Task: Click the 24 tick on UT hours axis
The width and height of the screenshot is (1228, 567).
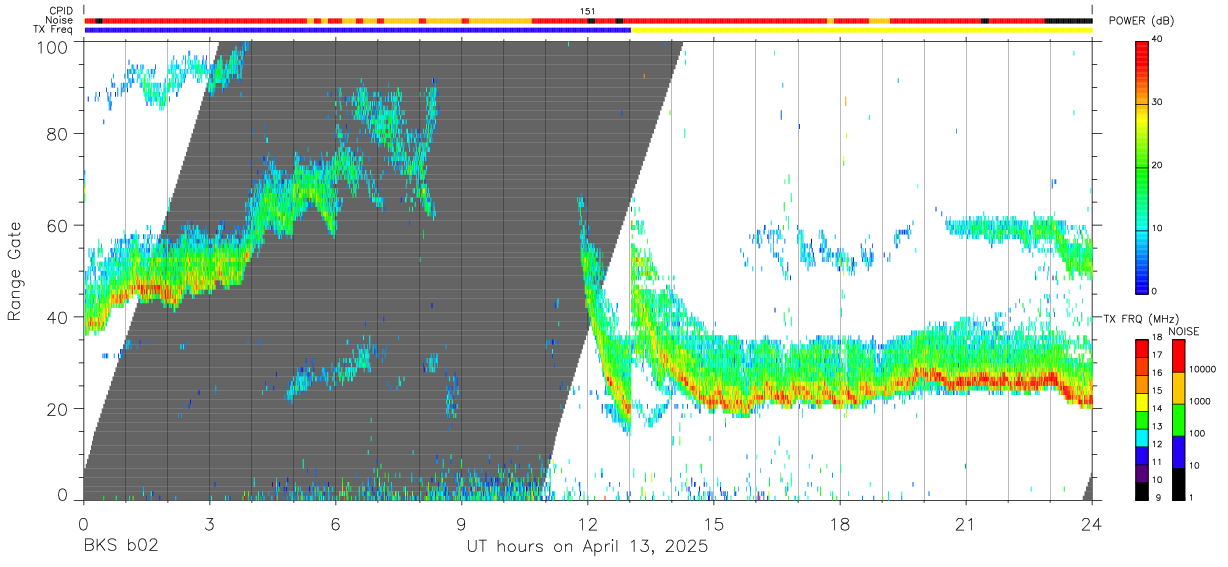Action: (1092, 525)
